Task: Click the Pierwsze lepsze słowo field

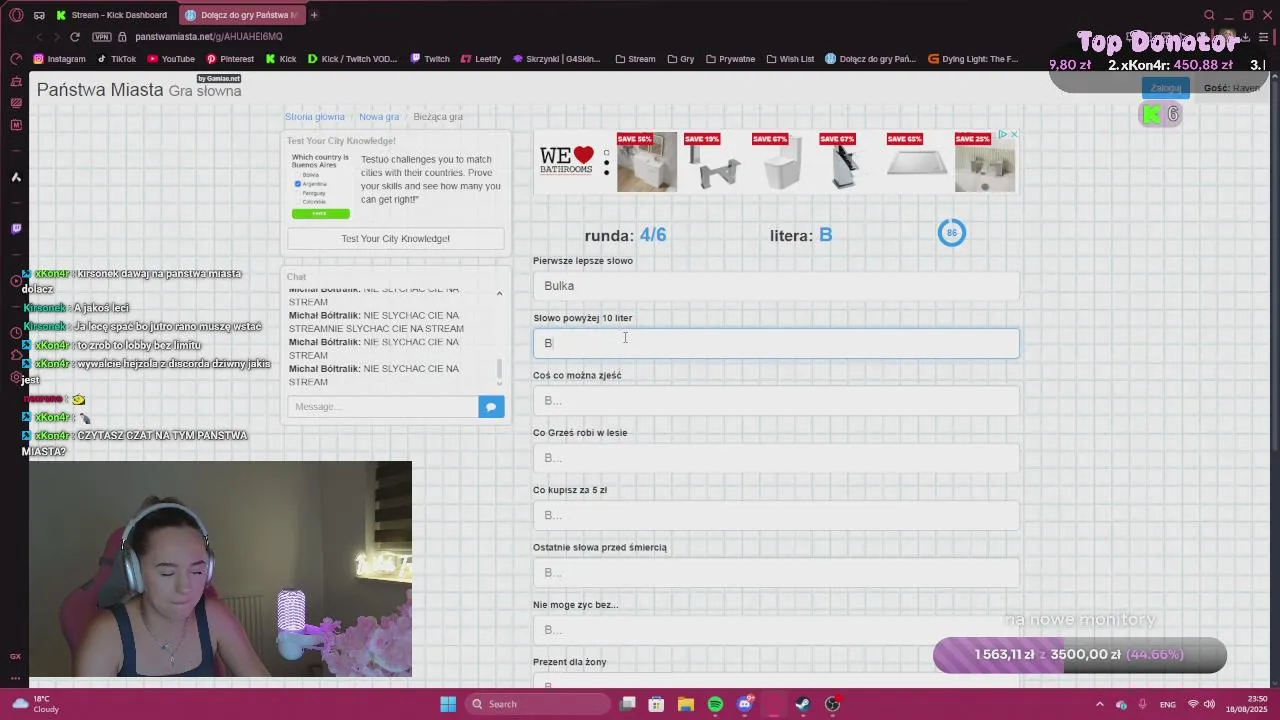Action: tap(776, 286)
